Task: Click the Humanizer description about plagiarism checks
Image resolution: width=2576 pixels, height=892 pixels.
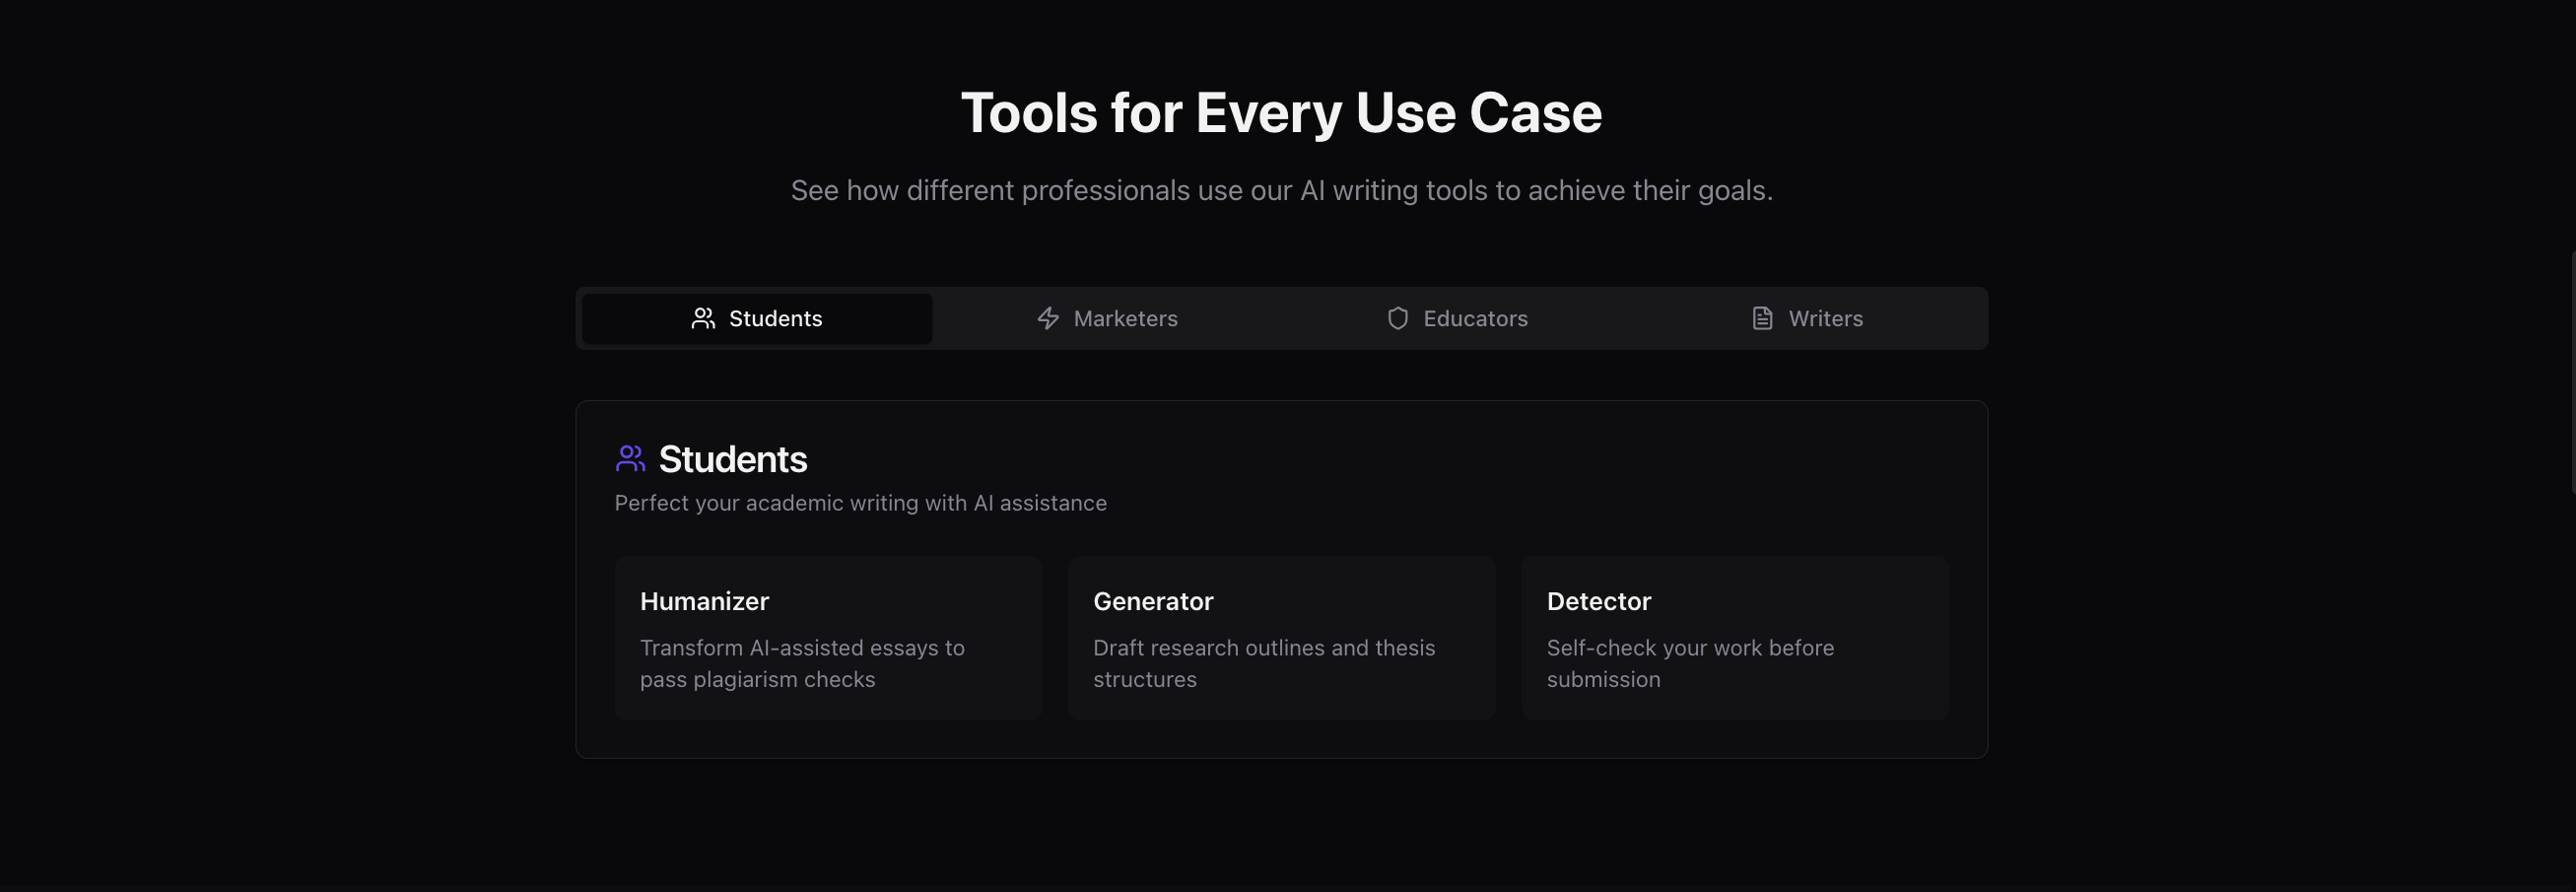Action: [802, 663]
